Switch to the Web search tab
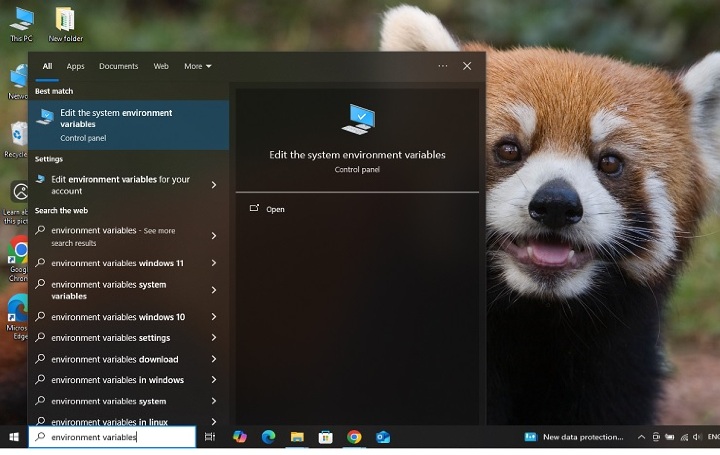 pyautogui.click(x=161, y=66)
